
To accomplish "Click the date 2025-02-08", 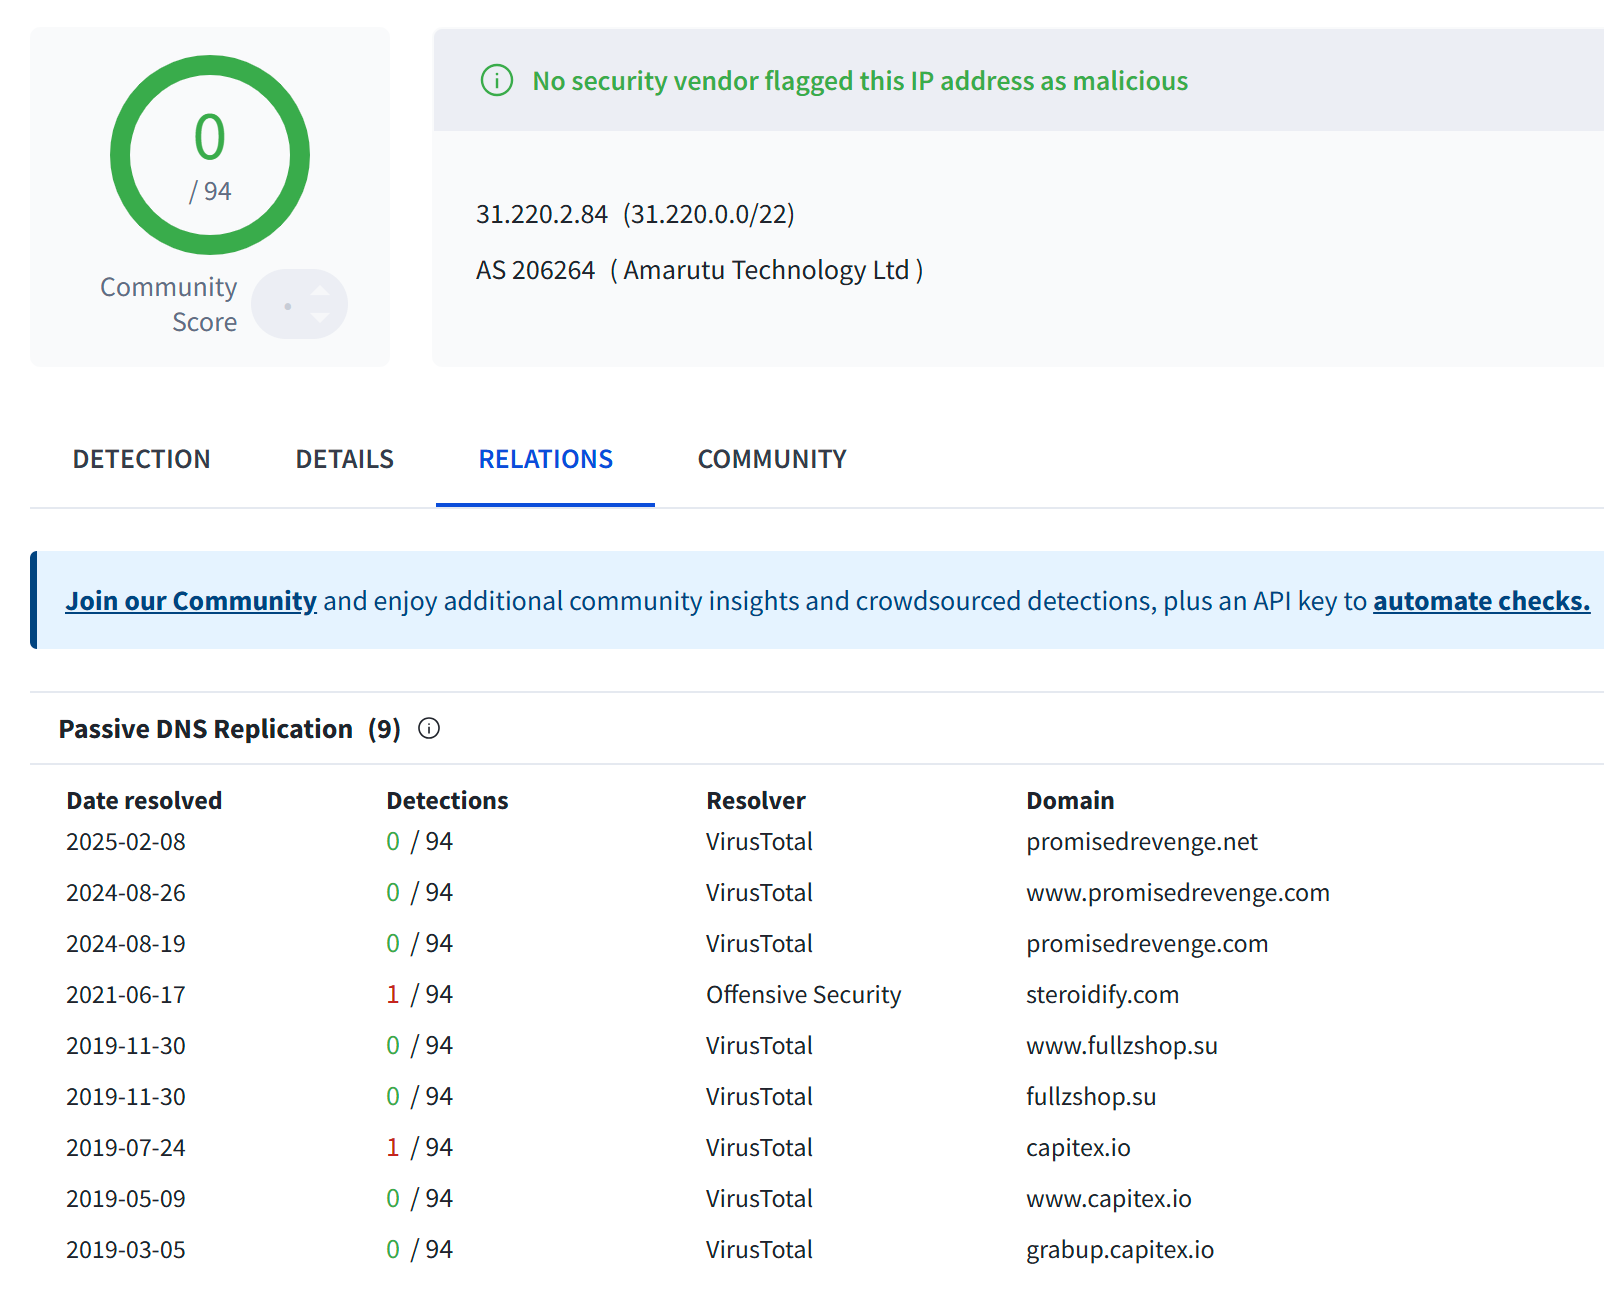I will (x=126, y=841).
